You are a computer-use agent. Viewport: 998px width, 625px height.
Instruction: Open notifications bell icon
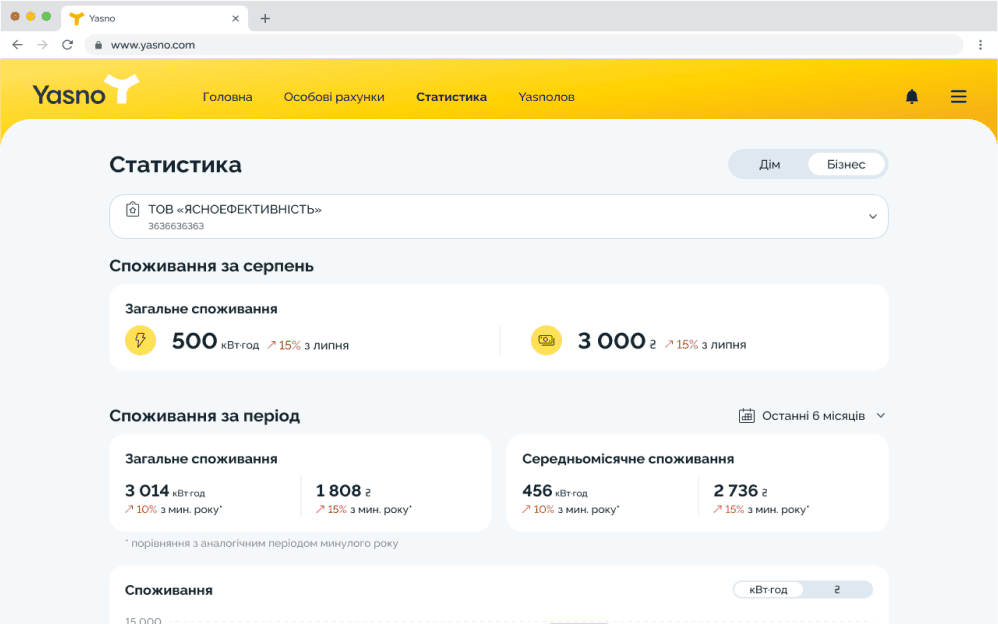(911, 96)
